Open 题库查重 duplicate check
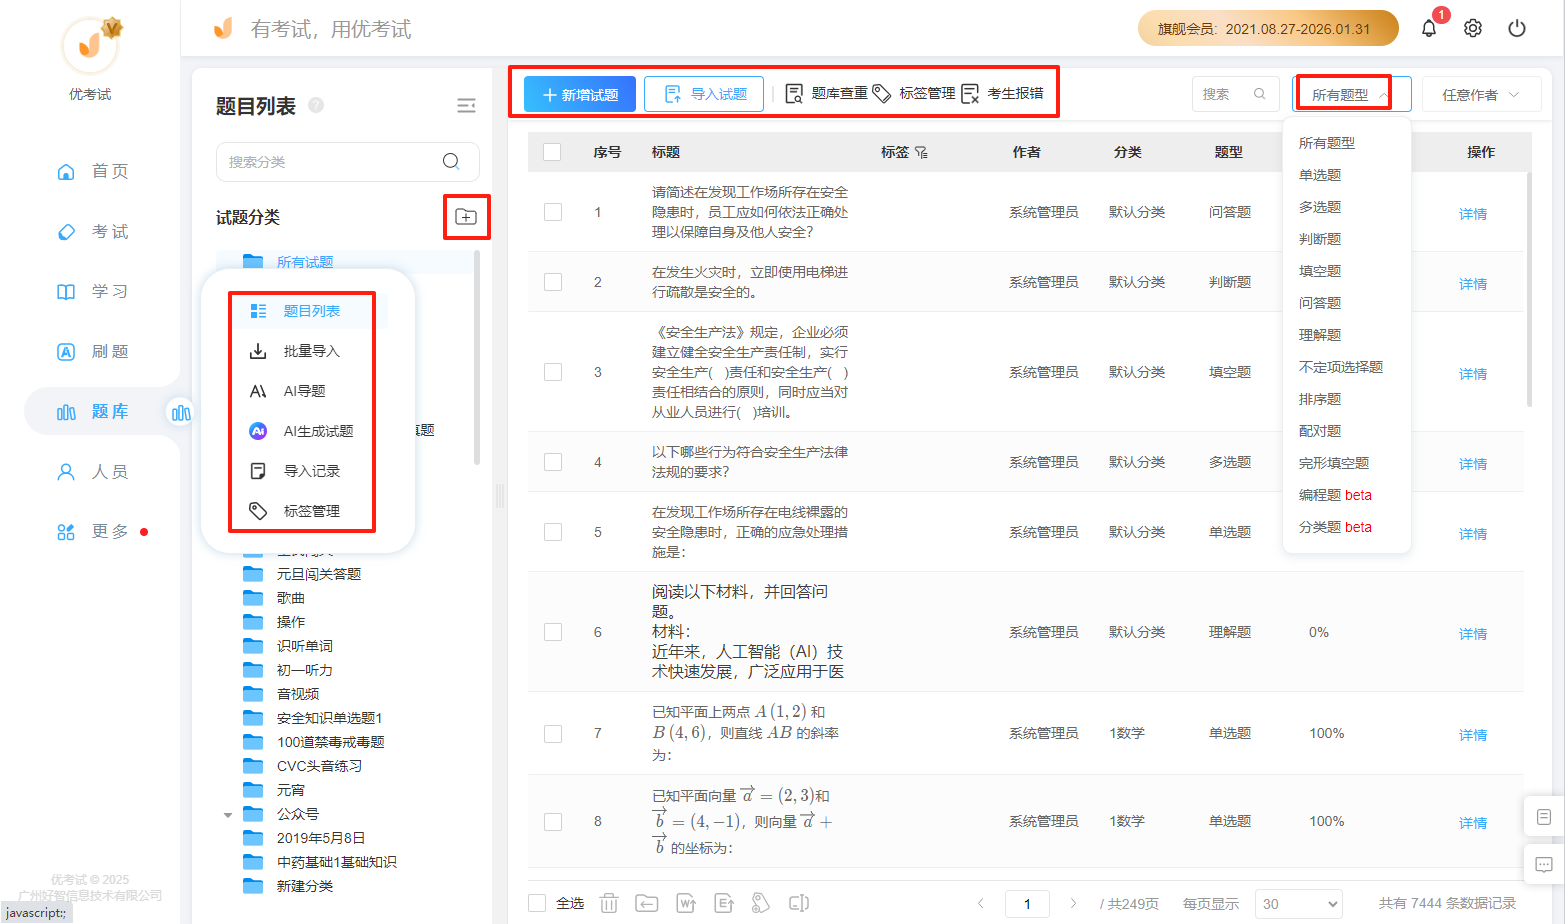Image resolution: width=1565 pixels, height=924 pixels. [x=827, y=93]
